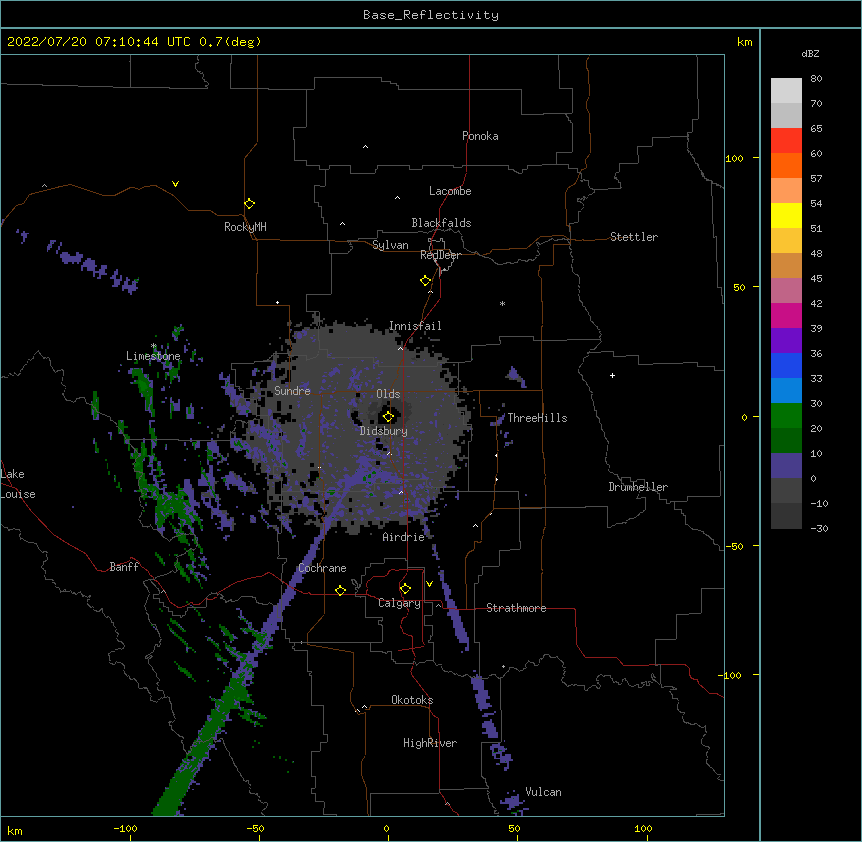Select the Banff label
This screenshot has height=842, width=862.
click(124, 567)
